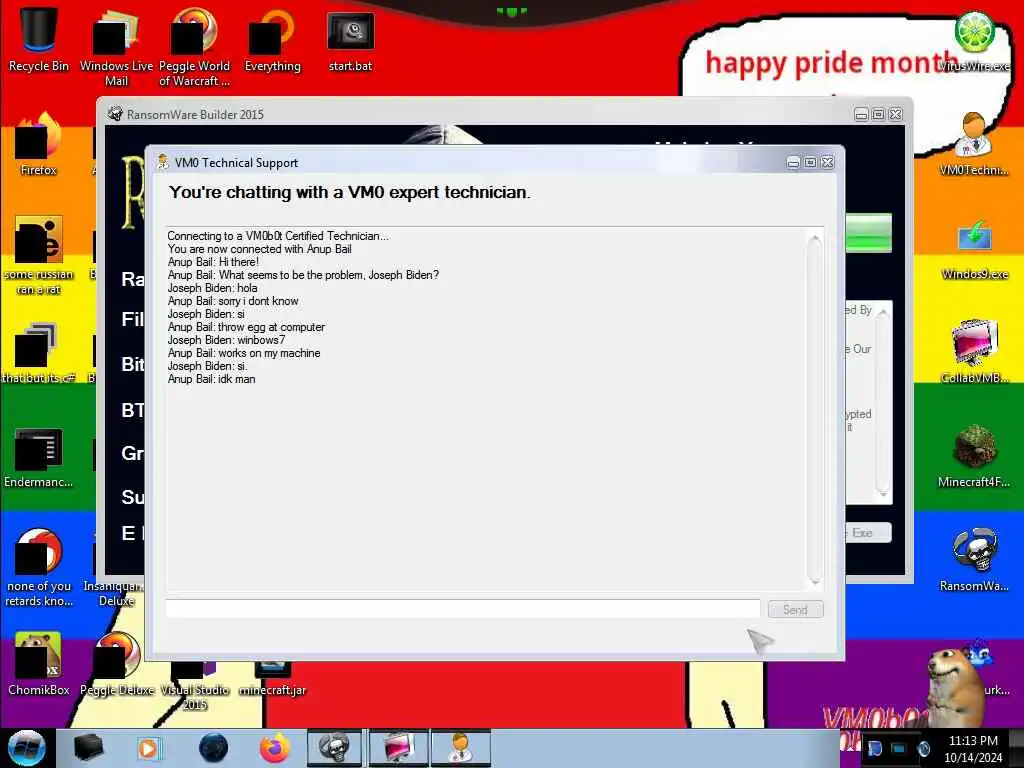
Task: Click 'You are now connected with Anup Bail'
Action: (x=259, y=249)
